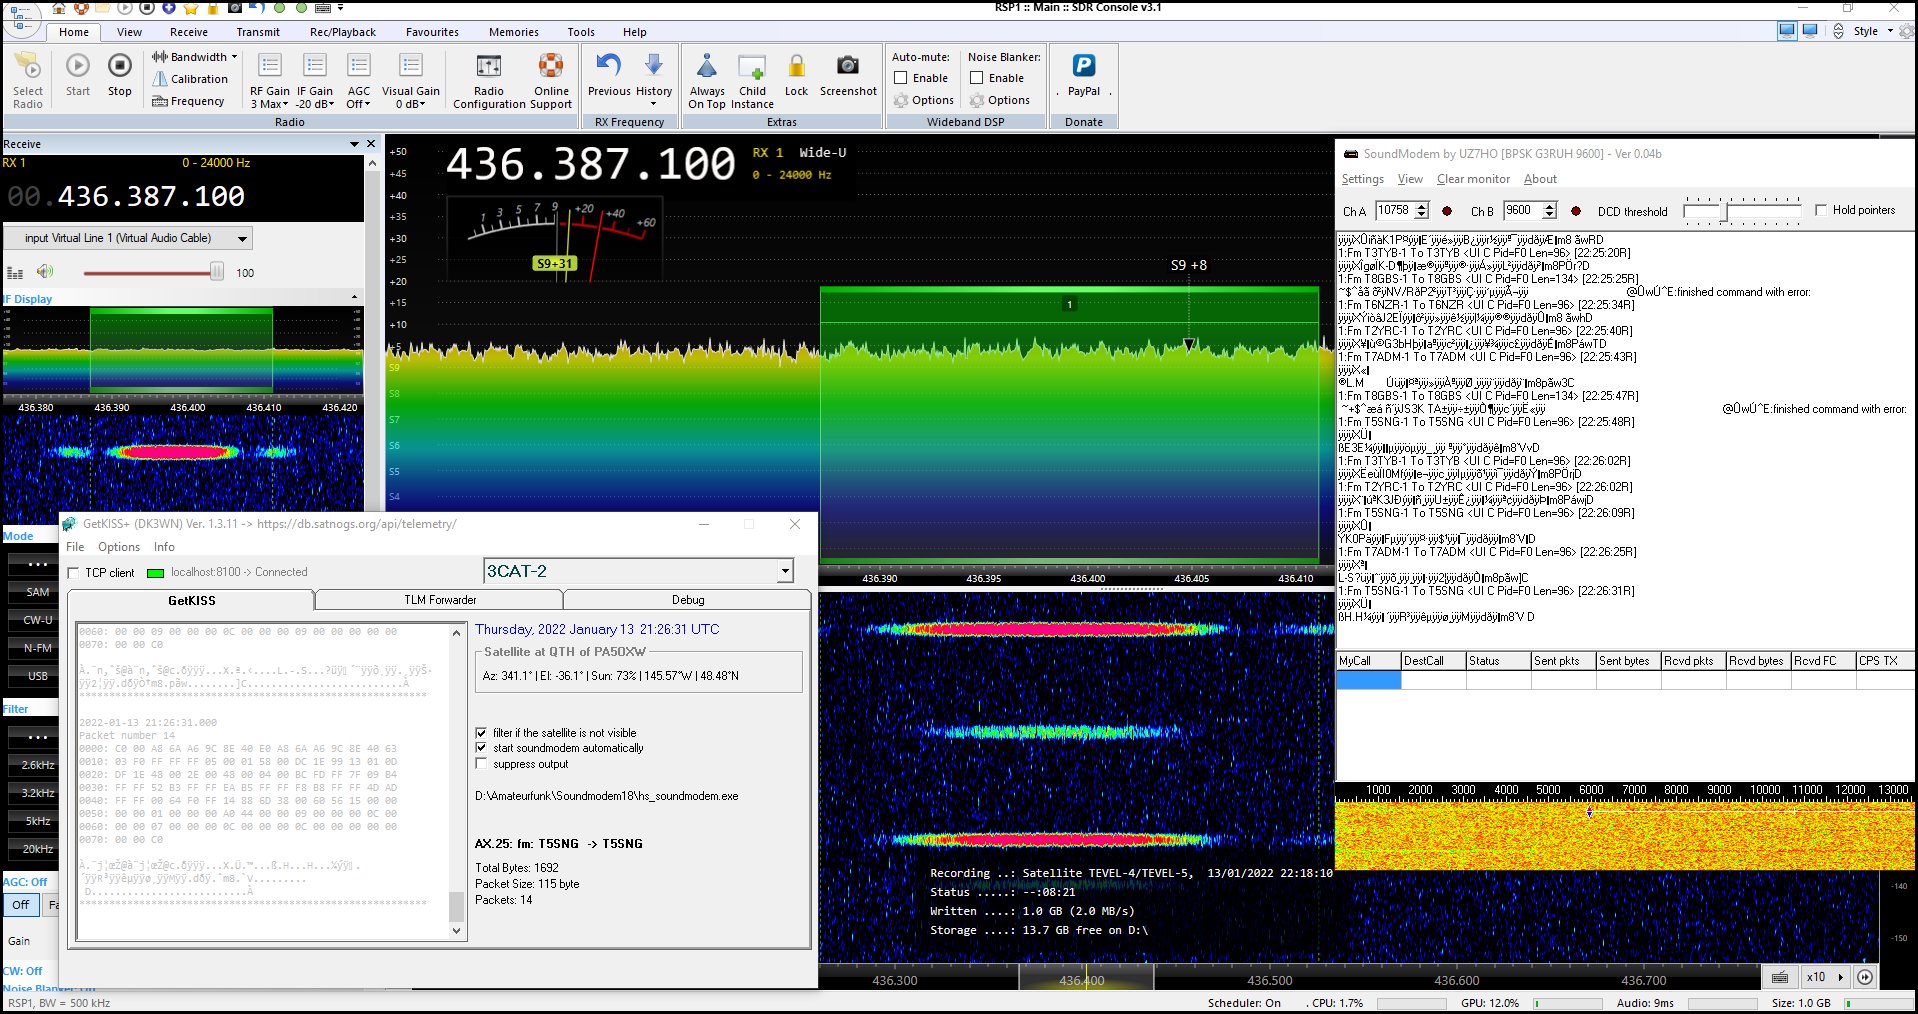
Task: Take a Screenshot with camera icon
Action: (848, 66)
